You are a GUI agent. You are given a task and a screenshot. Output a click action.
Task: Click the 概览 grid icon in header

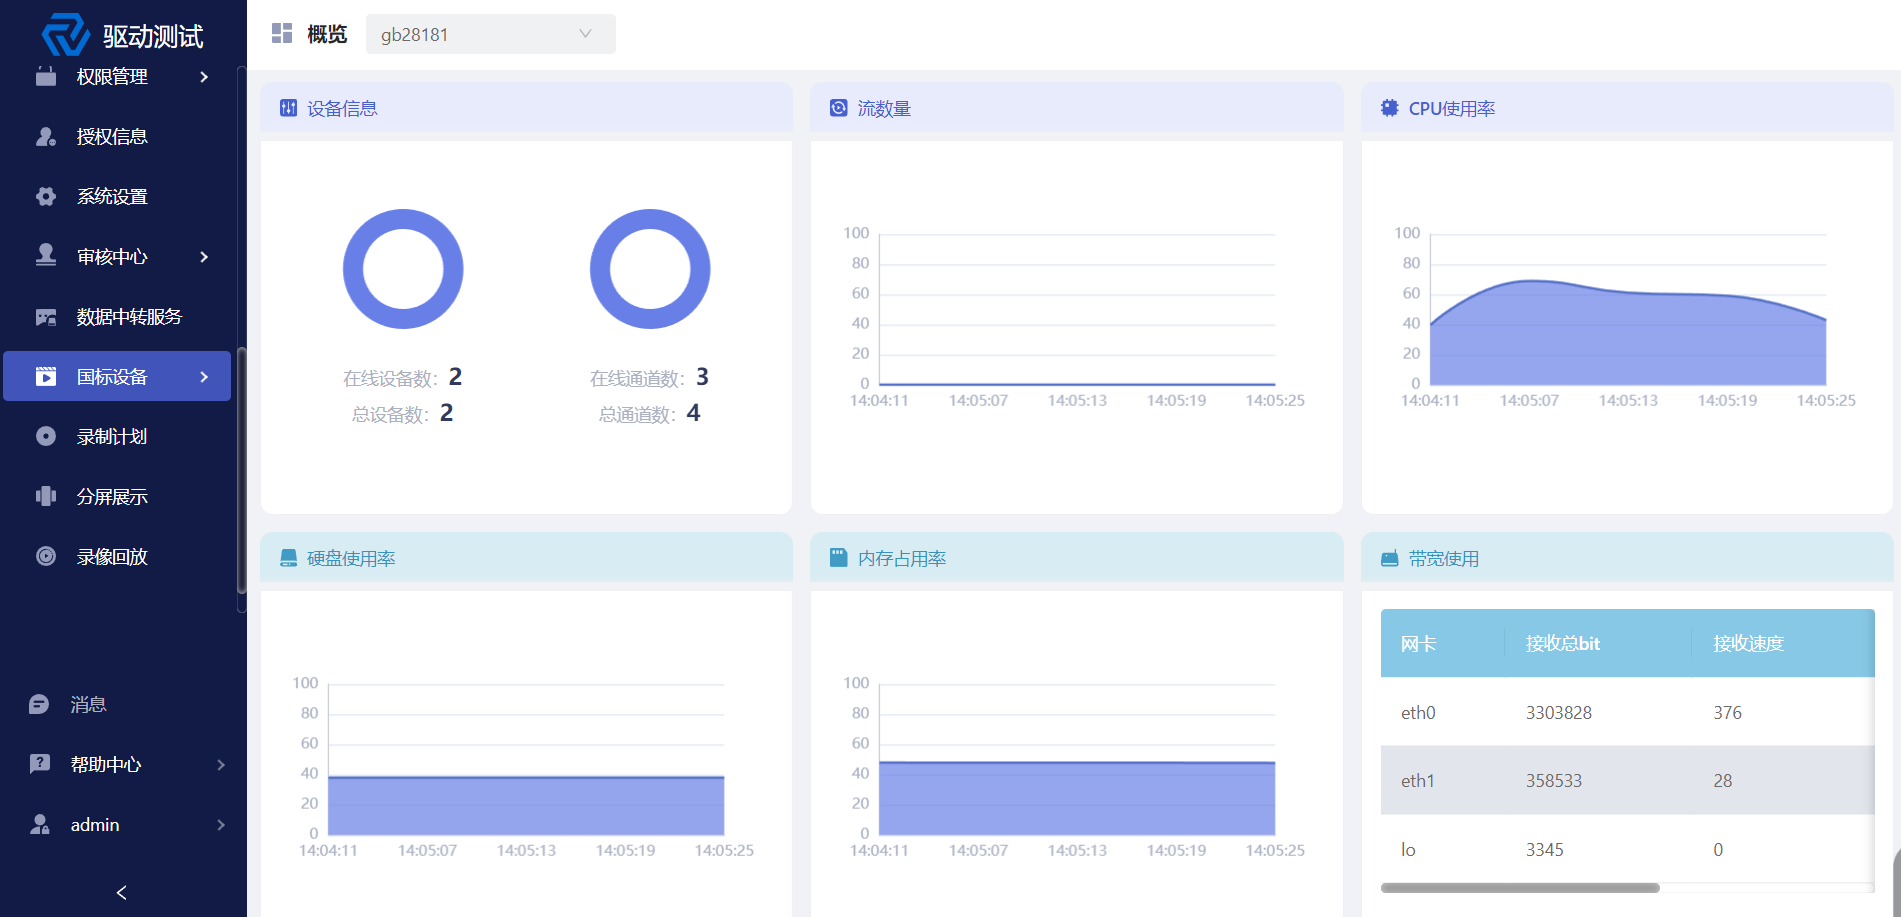click(282, 34)
